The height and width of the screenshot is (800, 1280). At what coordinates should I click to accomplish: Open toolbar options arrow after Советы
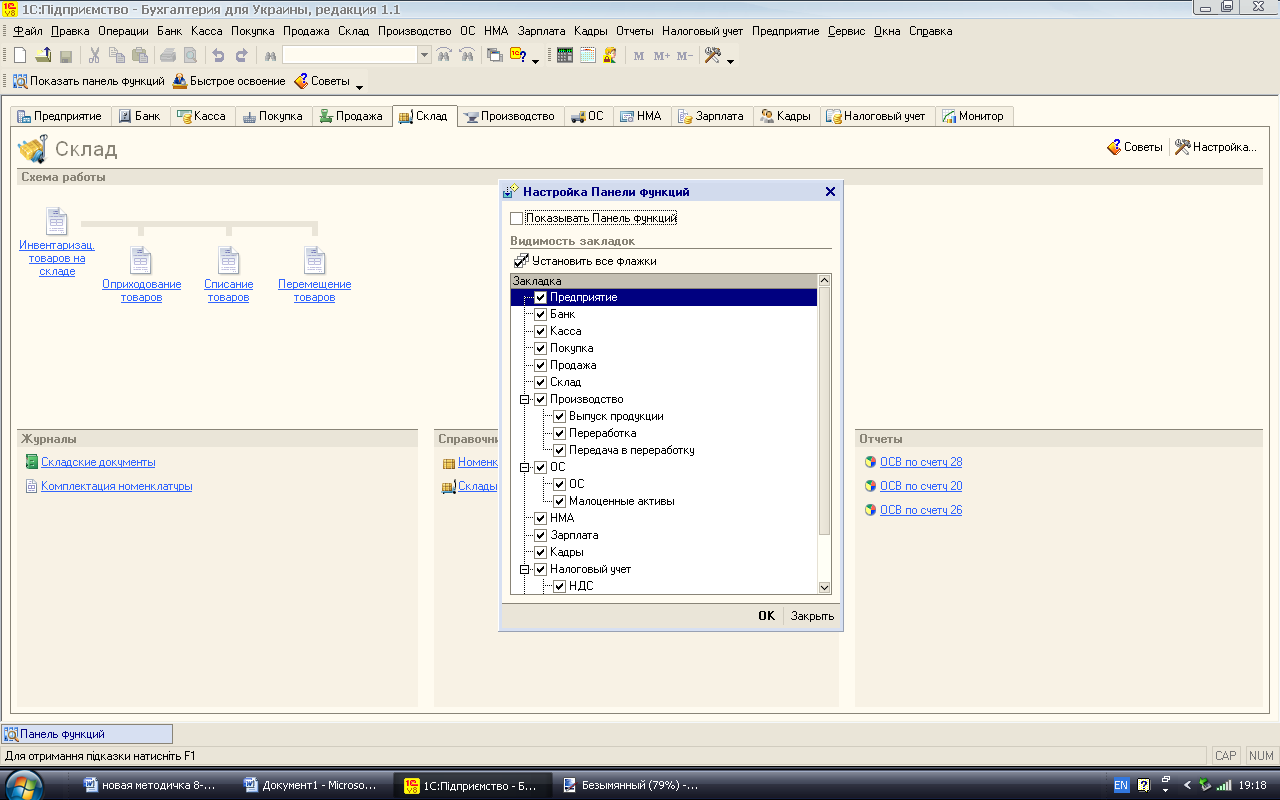coord(359,86)
